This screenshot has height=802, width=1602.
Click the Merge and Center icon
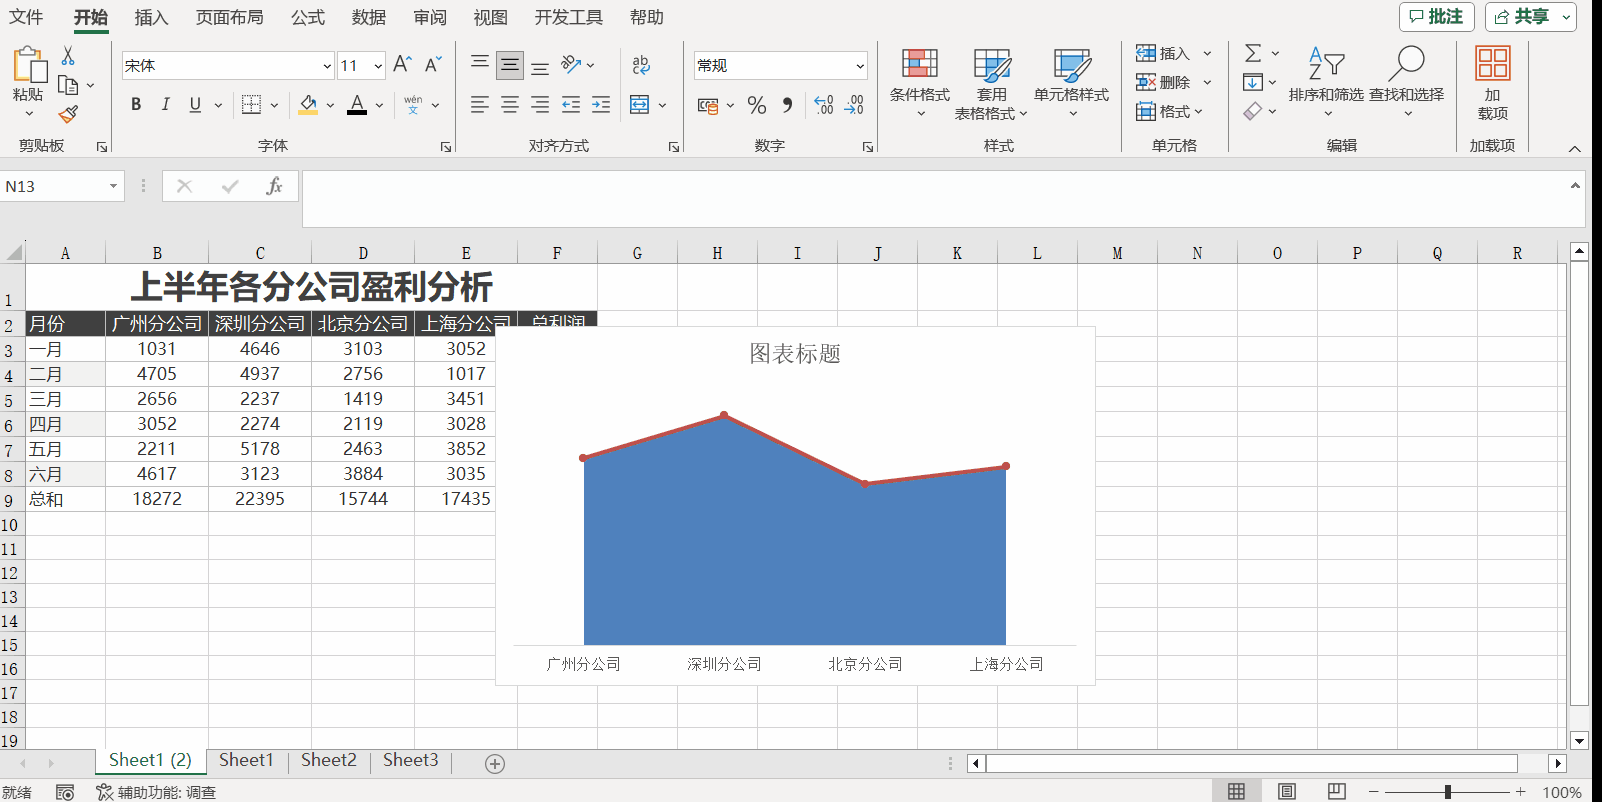640,105
